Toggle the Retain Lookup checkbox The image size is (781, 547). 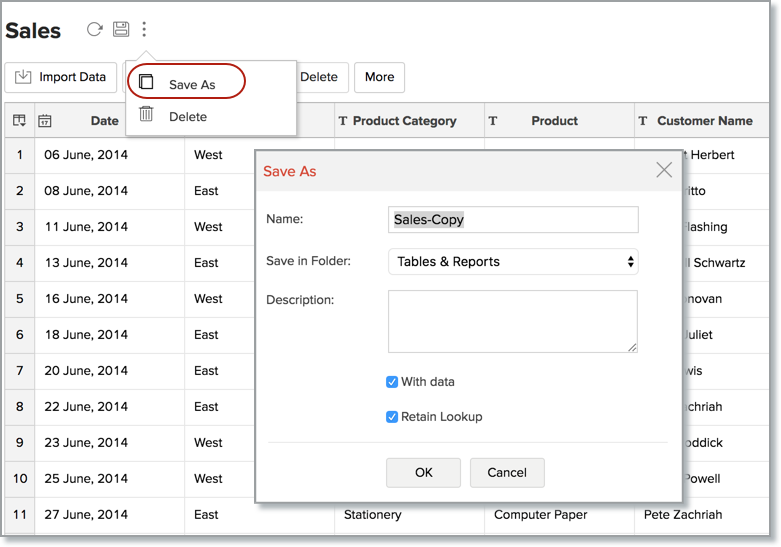pyautogui.click(x=392, y=417)
